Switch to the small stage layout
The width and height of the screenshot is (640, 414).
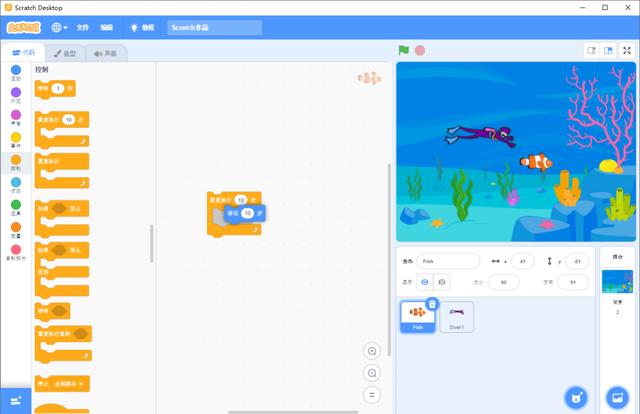click(x=591, y=50)
